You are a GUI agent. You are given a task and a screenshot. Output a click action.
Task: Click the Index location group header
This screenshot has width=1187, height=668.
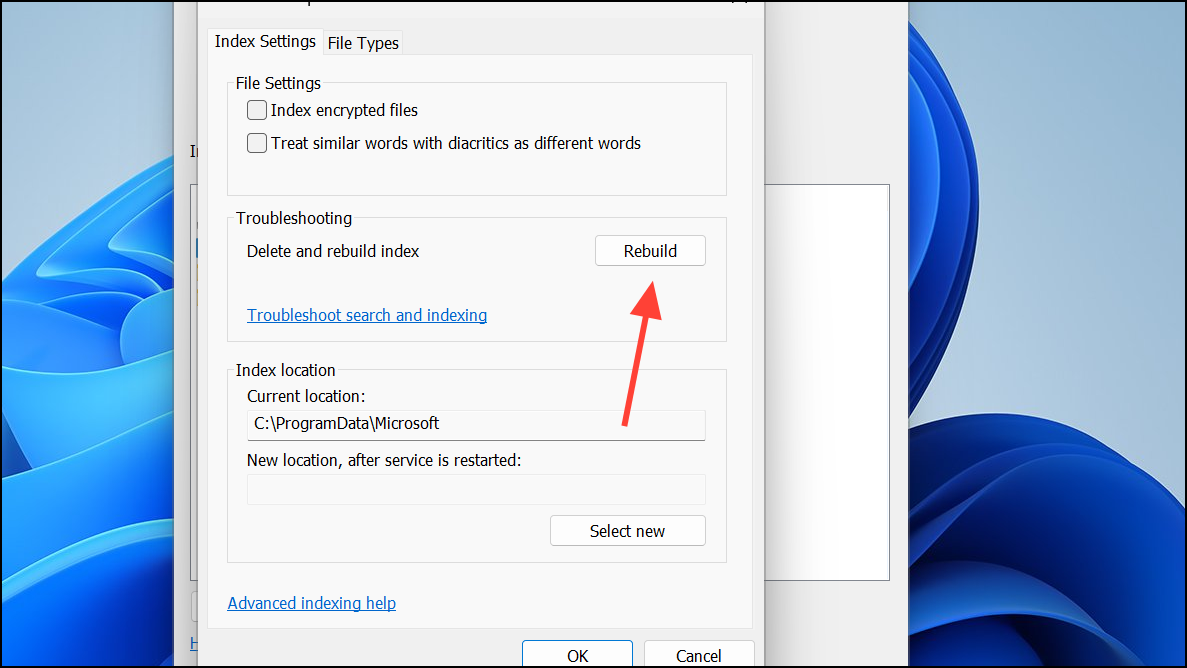(x=285, y=370)
